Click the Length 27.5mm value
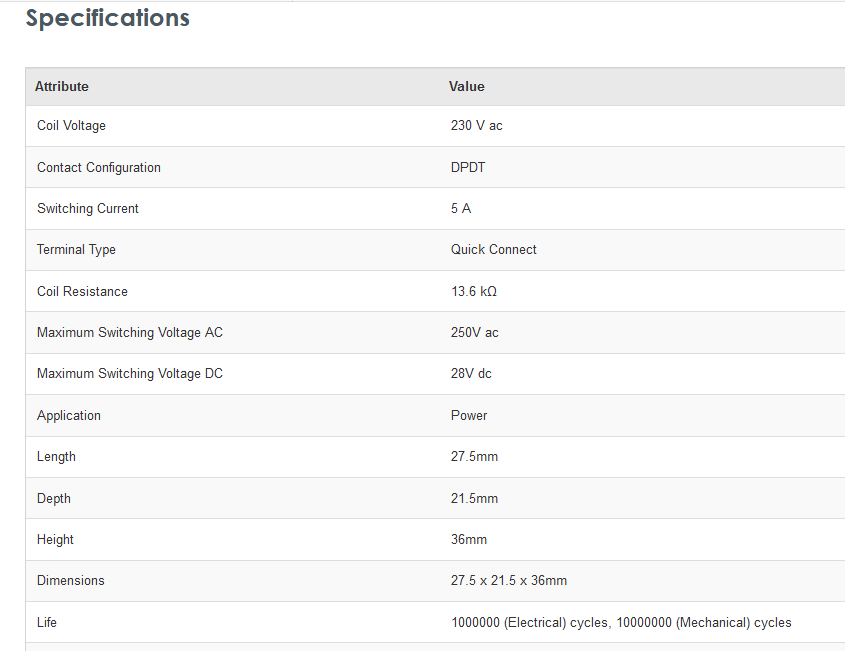This screenshot has width=845, height=651. [x=474, y=456]
